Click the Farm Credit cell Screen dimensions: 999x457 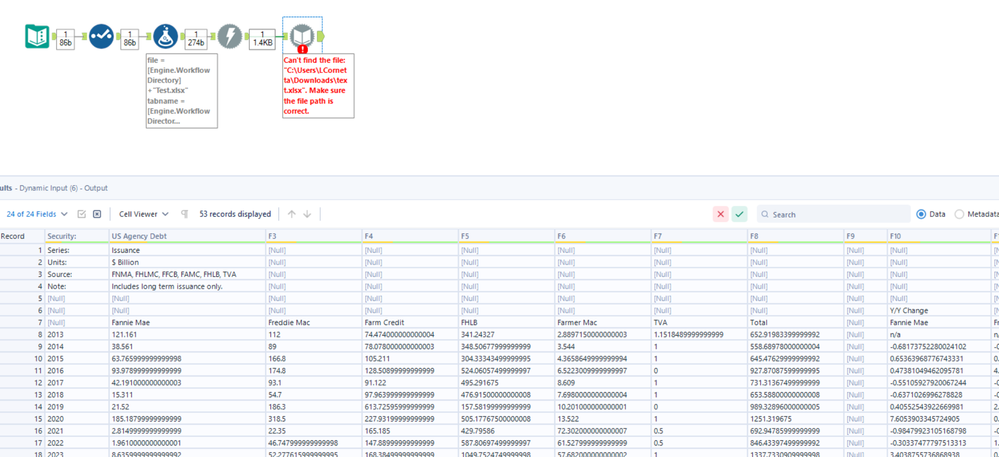pyautogui.click(x=410, y=323)
